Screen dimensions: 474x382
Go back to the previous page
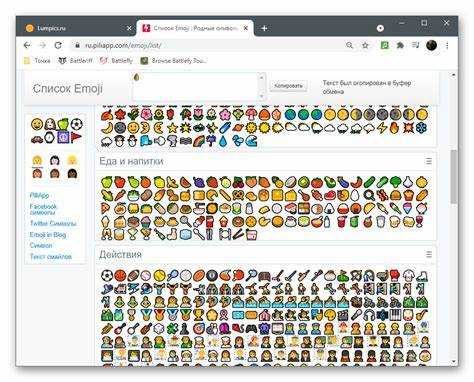(27, 45)
